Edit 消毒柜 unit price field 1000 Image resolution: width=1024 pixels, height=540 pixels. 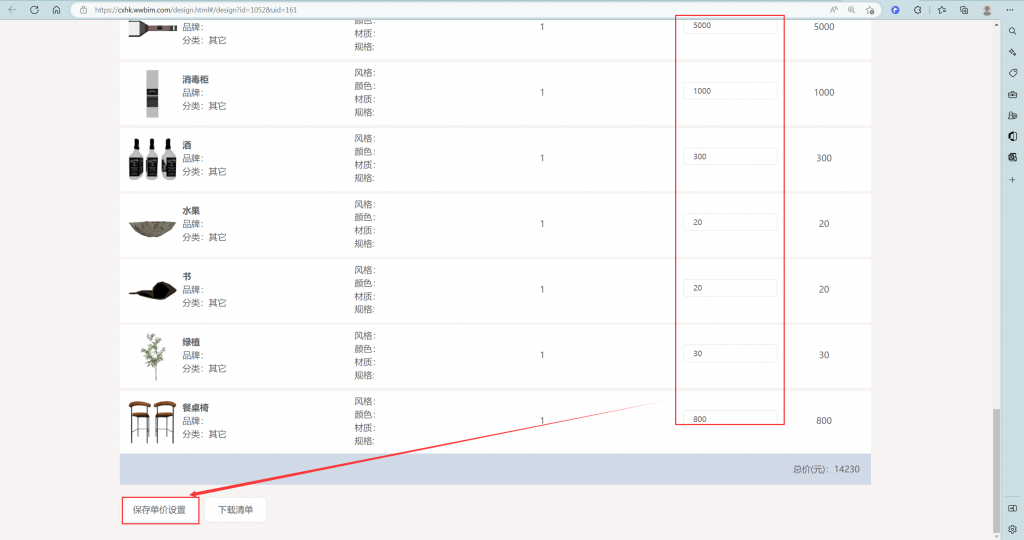point(730,91)
